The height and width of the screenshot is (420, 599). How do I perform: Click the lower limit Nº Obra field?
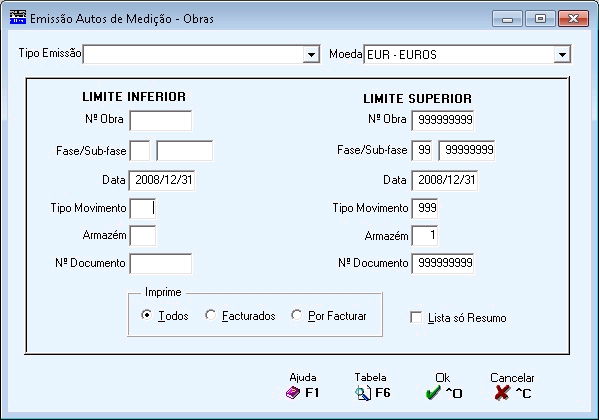click(x=160, y=121)
